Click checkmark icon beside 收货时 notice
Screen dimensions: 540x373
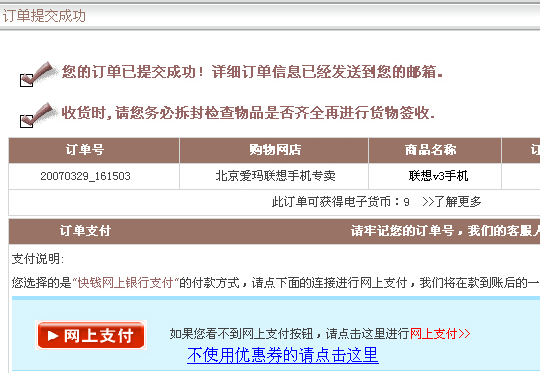[x=38, y=115]
